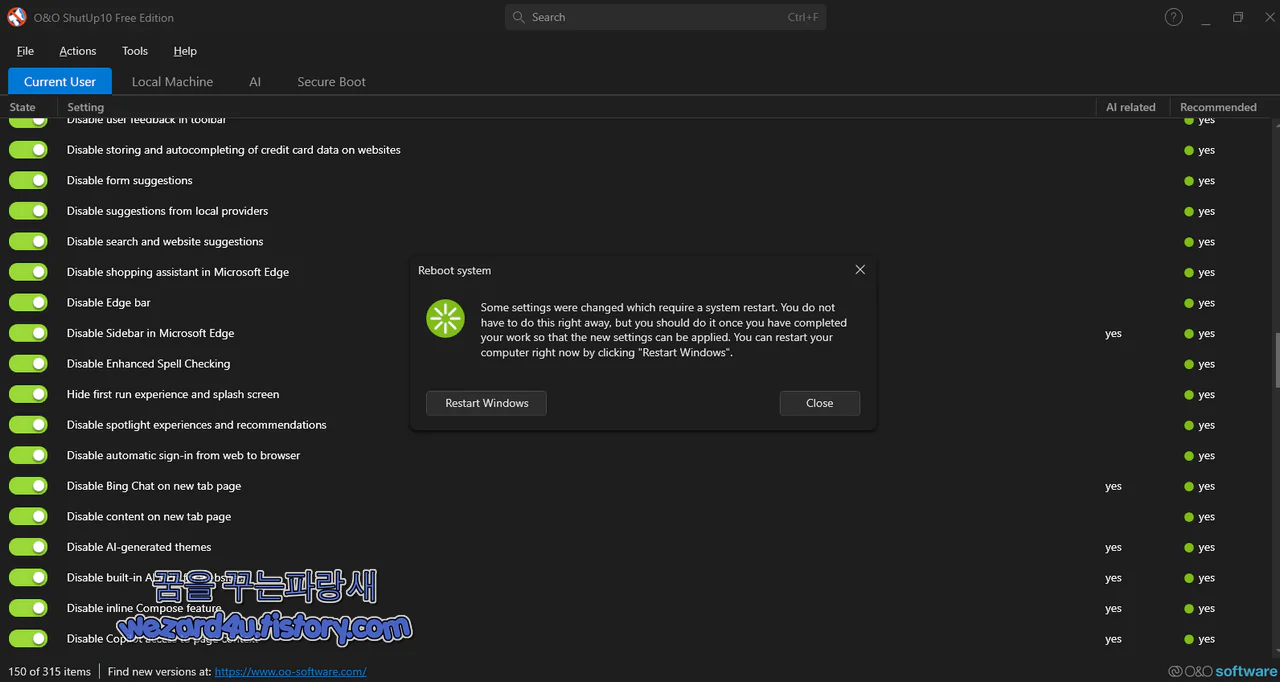Close the Reboot system dialog with X
Screen dimensions: 1280x682
click(x=860, y=269)
